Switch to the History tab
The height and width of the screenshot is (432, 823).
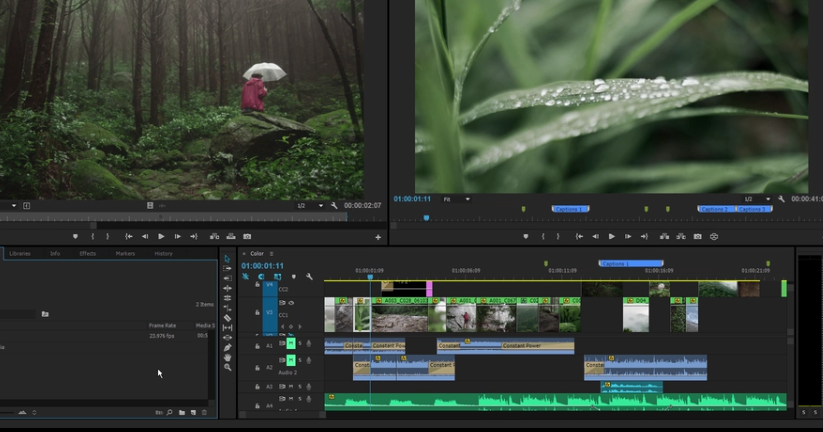(x=163, y=254)
